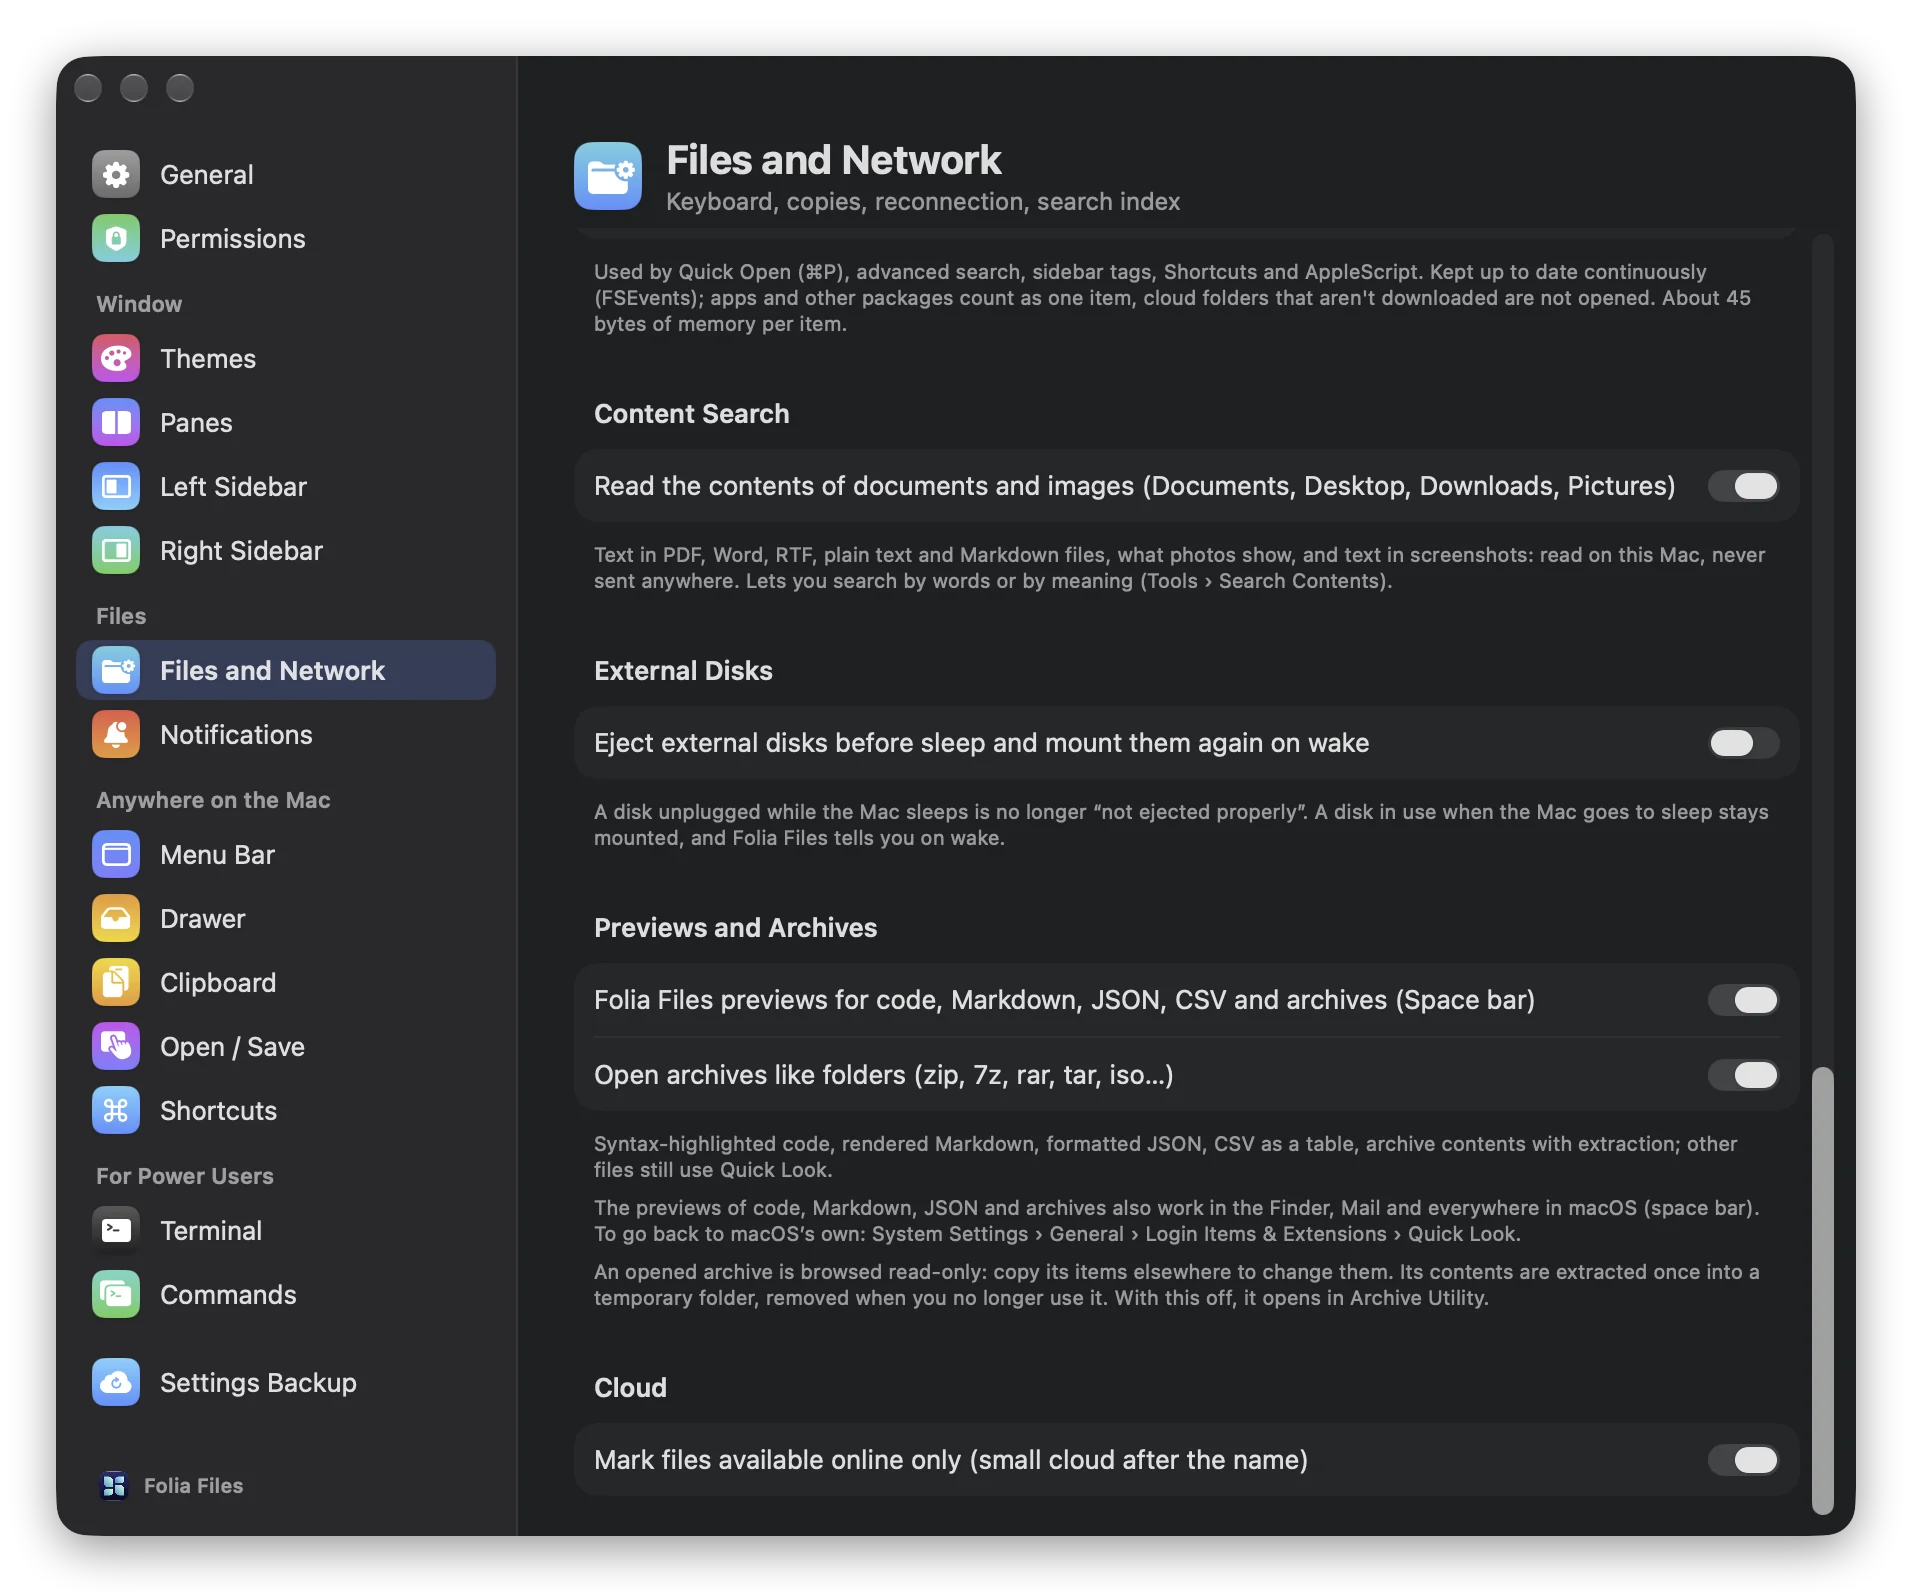Open the Shortcuts command-key icon
The width and height of the screenshot is (1912, 1592).
pyautogui.click(x=116, y=1111)
